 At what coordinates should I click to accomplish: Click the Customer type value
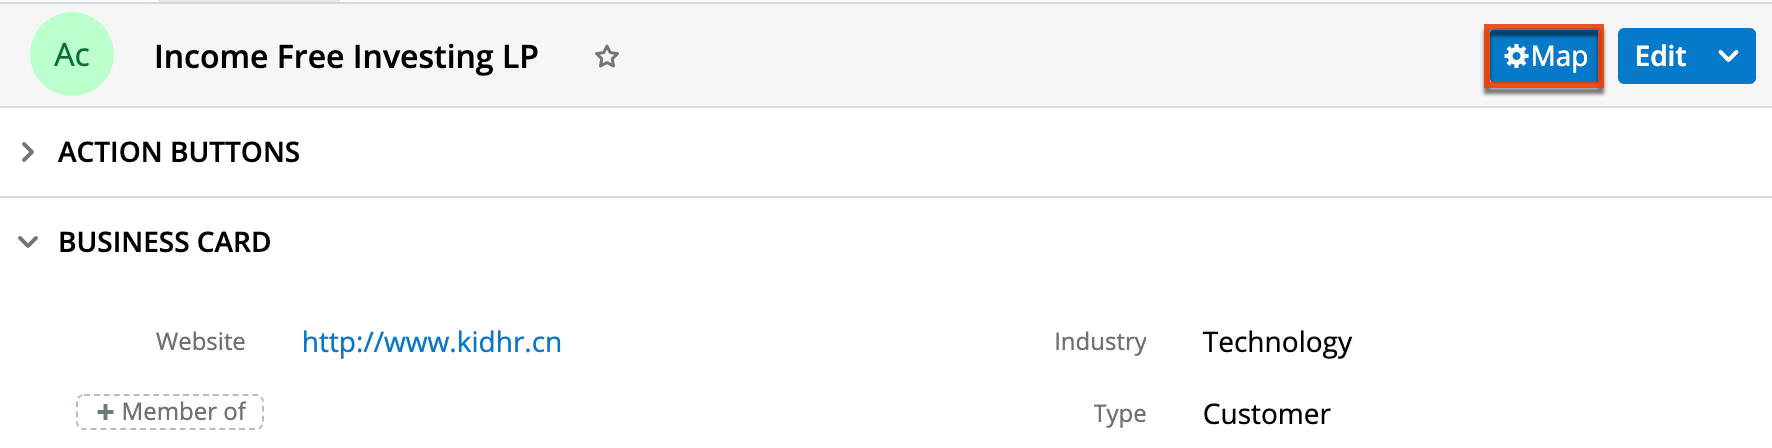click(1266, 414)
